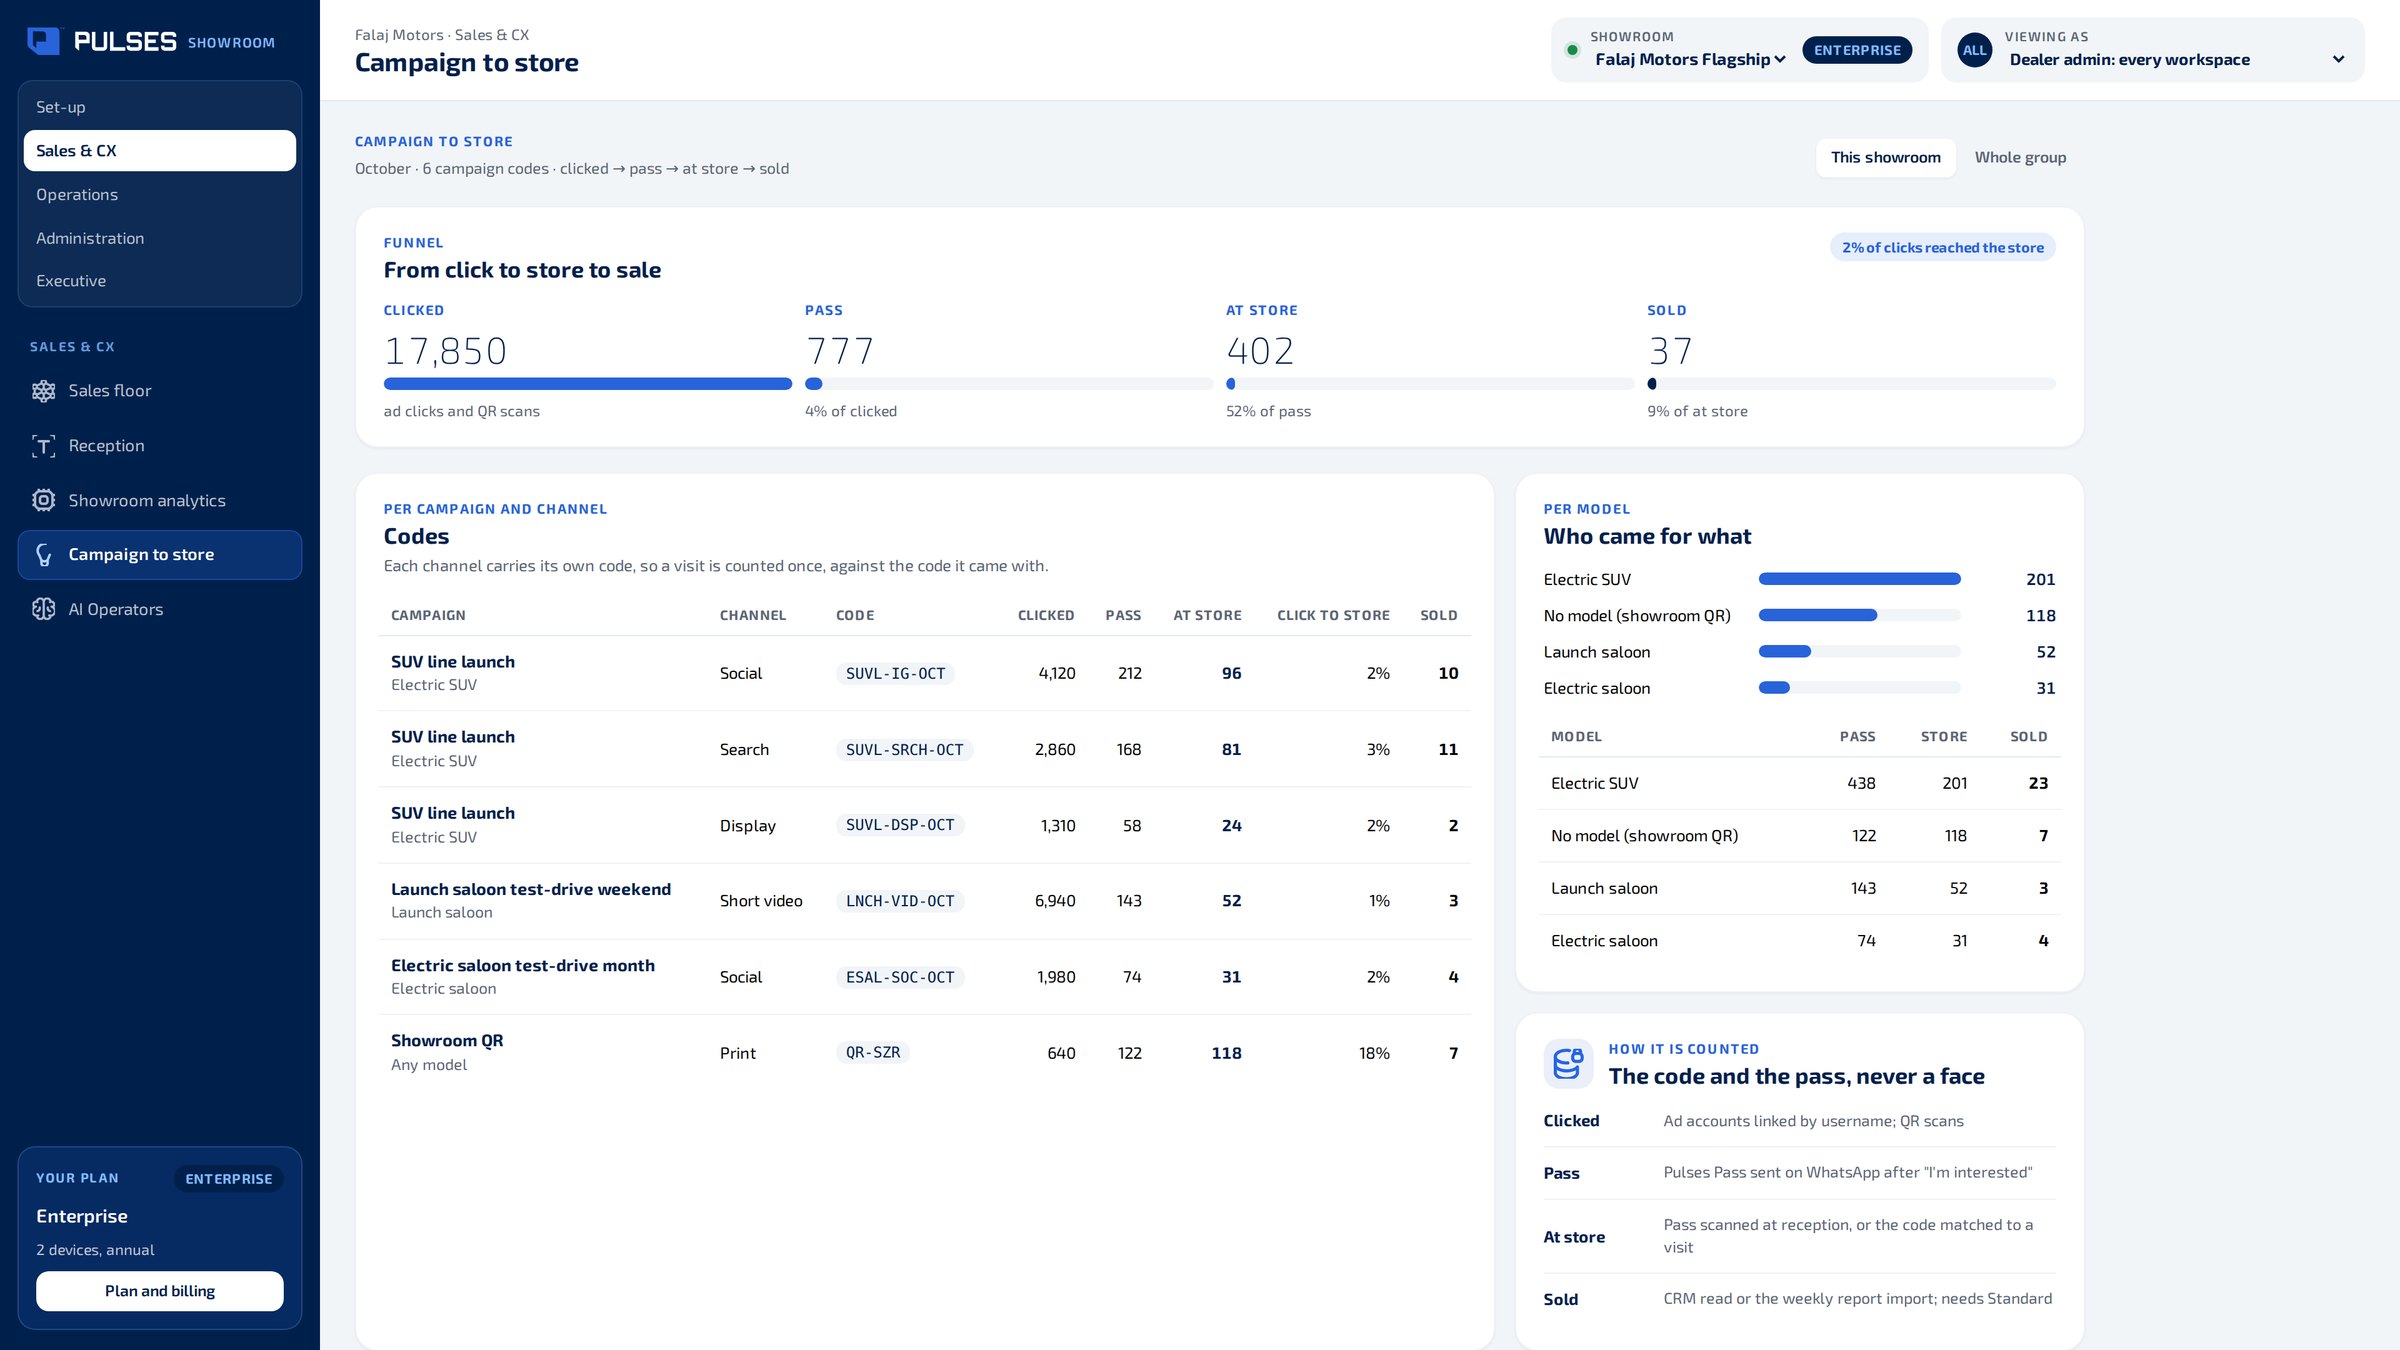This screenshot has width=2400, height=1350.
Task: Open the Administration section
Action: tap(160, 238)
